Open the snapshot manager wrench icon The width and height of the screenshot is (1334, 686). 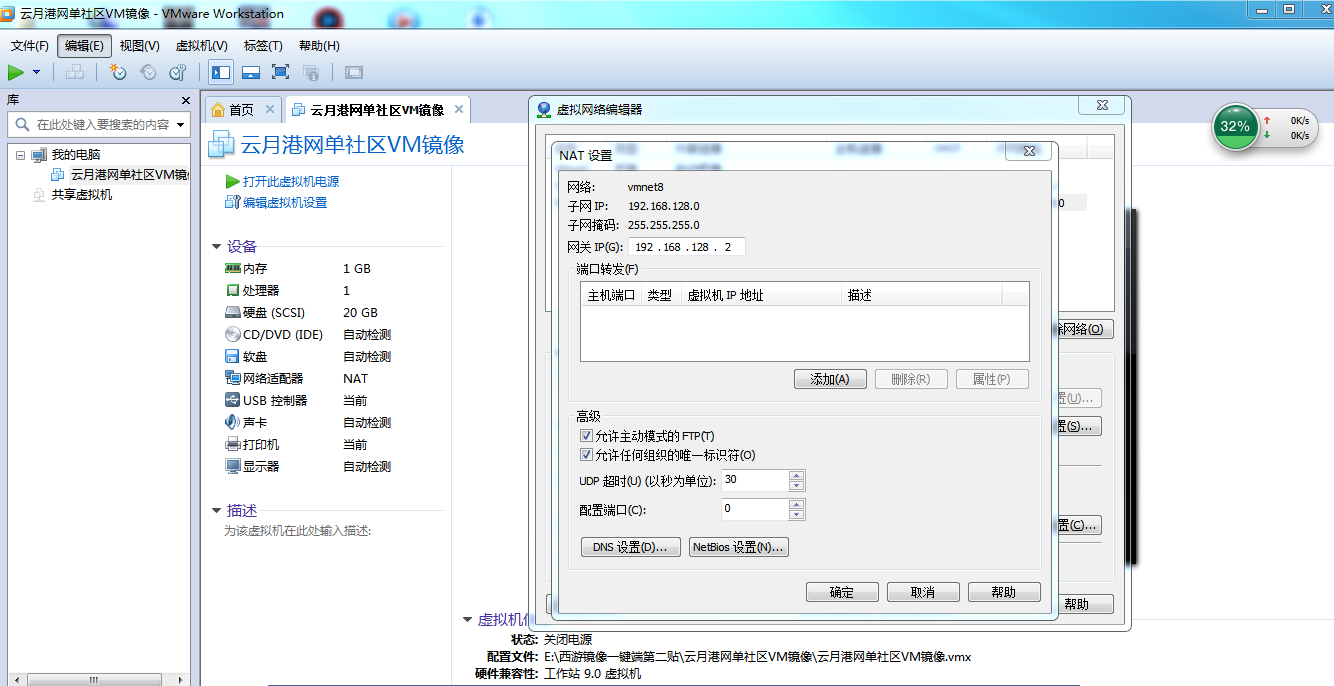click(x=177, y=72)
